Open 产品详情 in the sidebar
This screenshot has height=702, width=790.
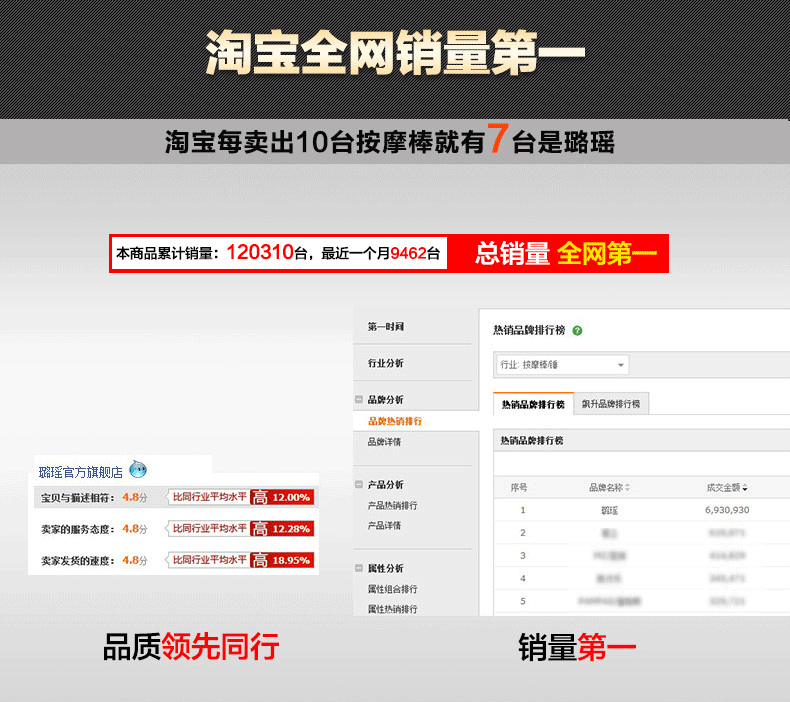(384, 525)
